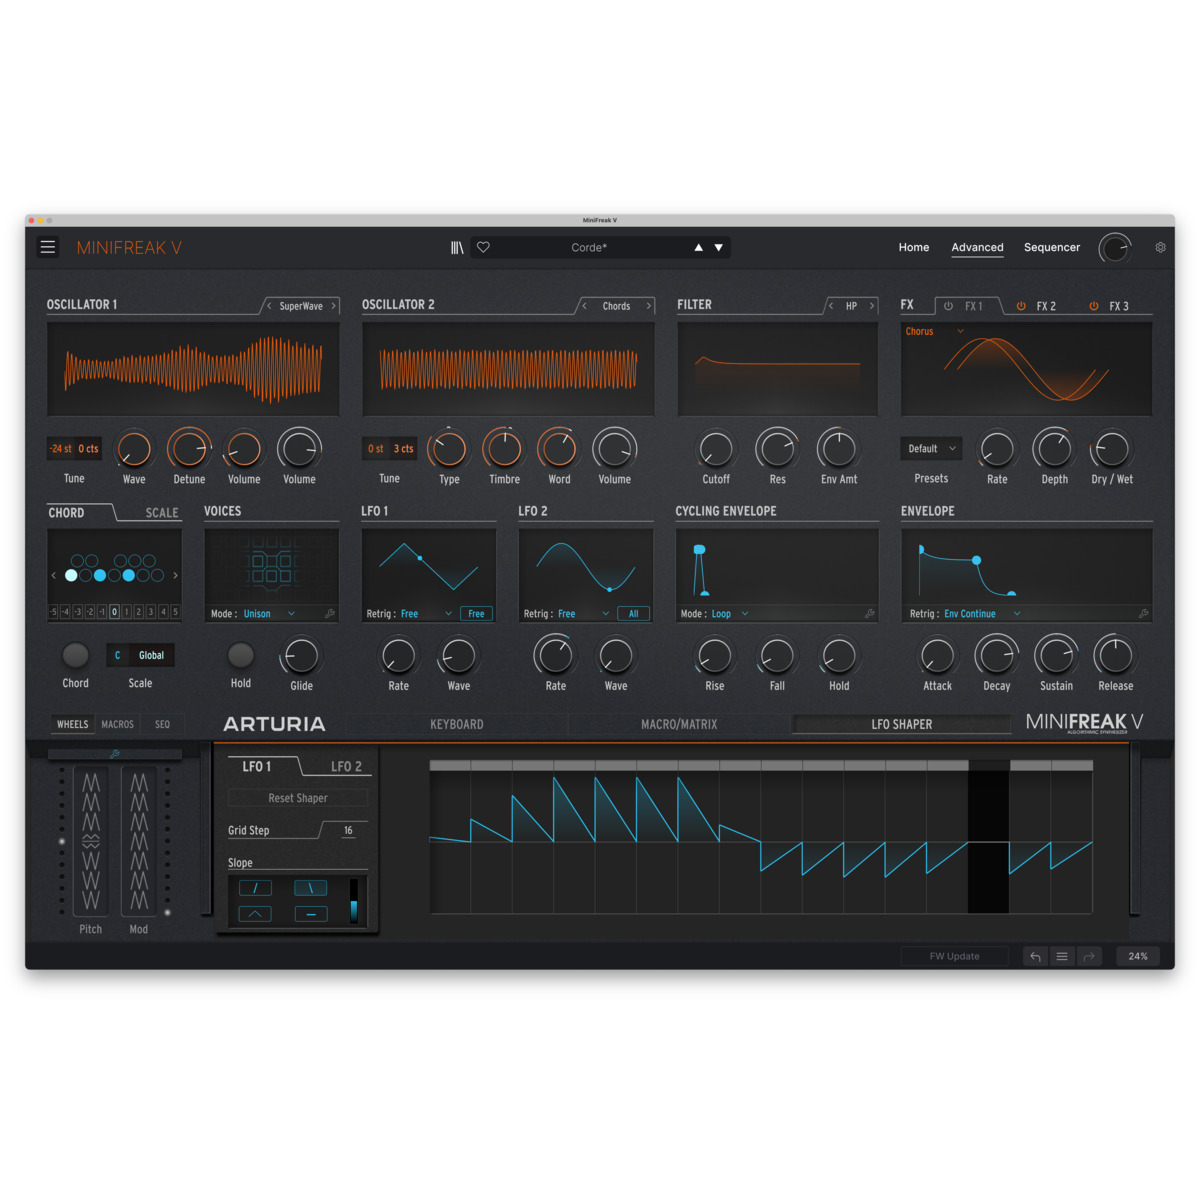
Task: Select the triangle slope shape
Action: [255, 914]
